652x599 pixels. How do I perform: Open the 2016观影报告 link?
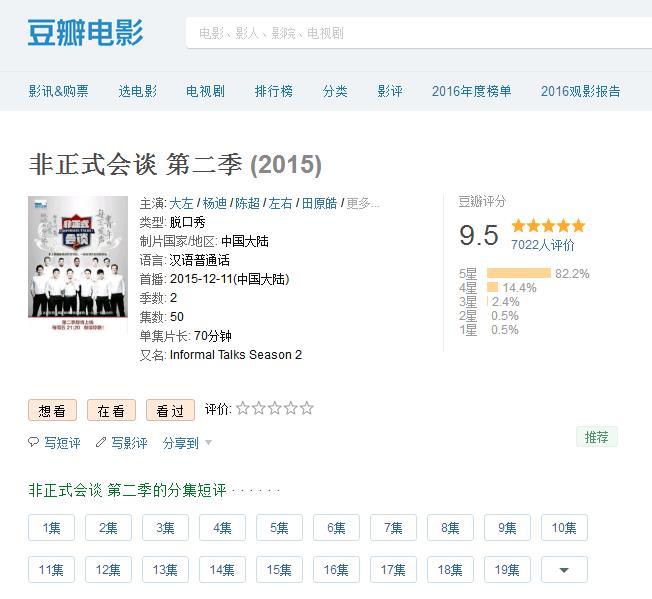click(580, 91)
